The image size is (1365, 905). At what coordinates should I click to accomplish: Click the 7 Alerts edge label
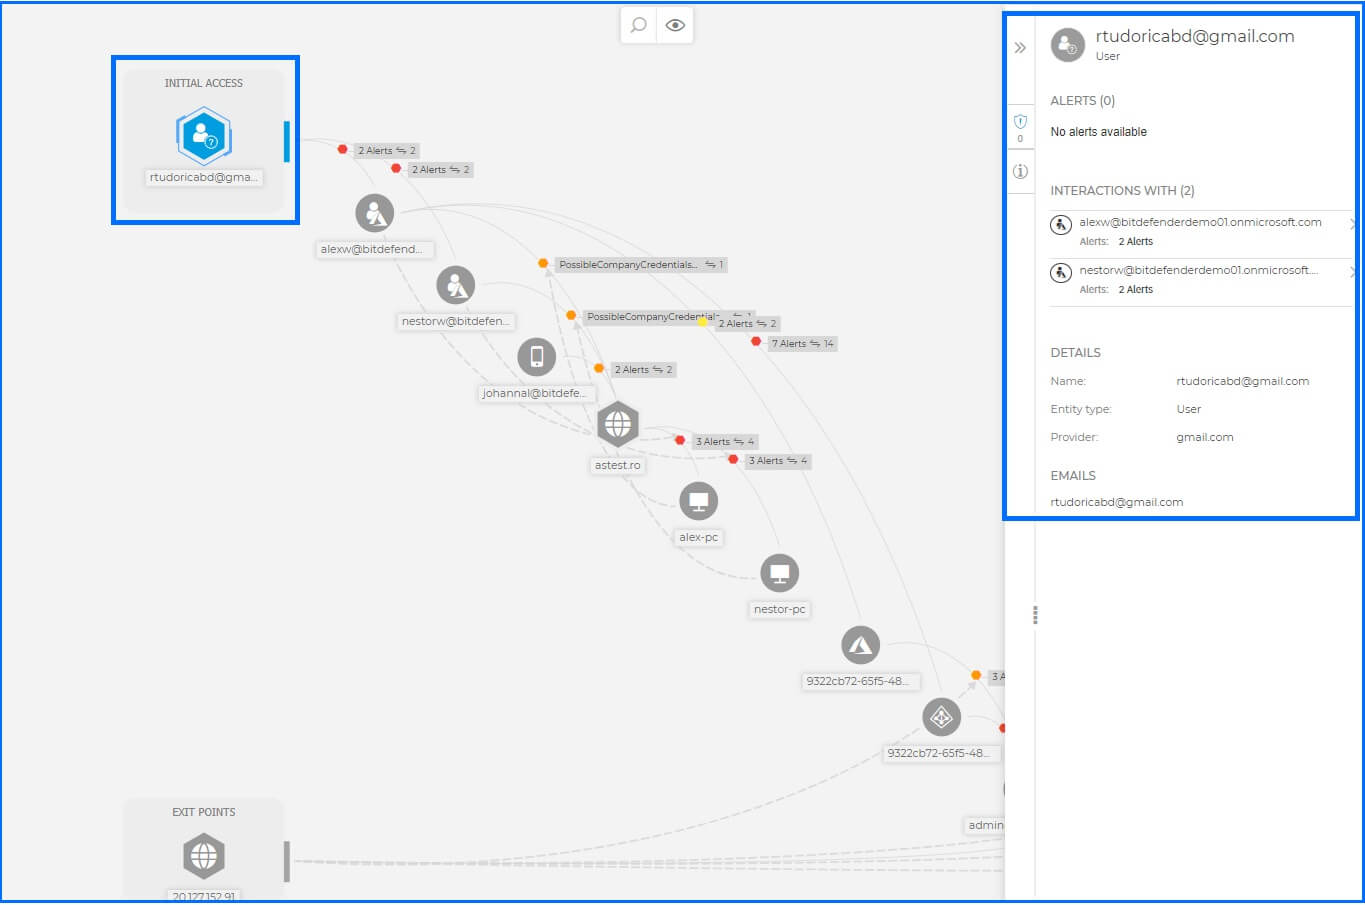803,344
